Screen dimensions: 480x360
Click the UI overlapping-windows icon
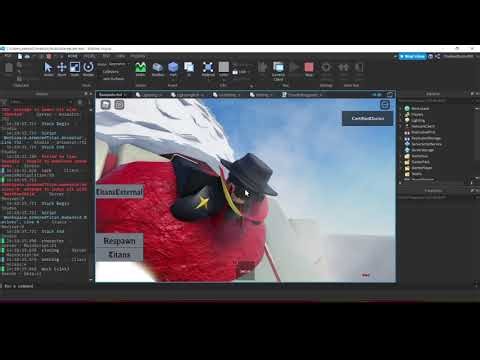189,68
